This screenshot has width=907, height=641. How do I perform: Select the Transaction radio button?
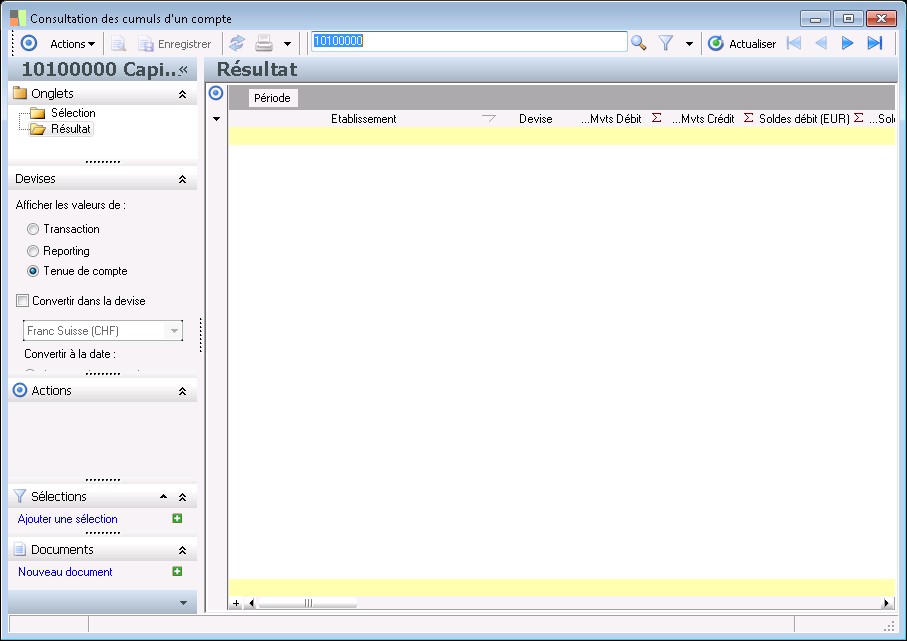click(33, 229)
